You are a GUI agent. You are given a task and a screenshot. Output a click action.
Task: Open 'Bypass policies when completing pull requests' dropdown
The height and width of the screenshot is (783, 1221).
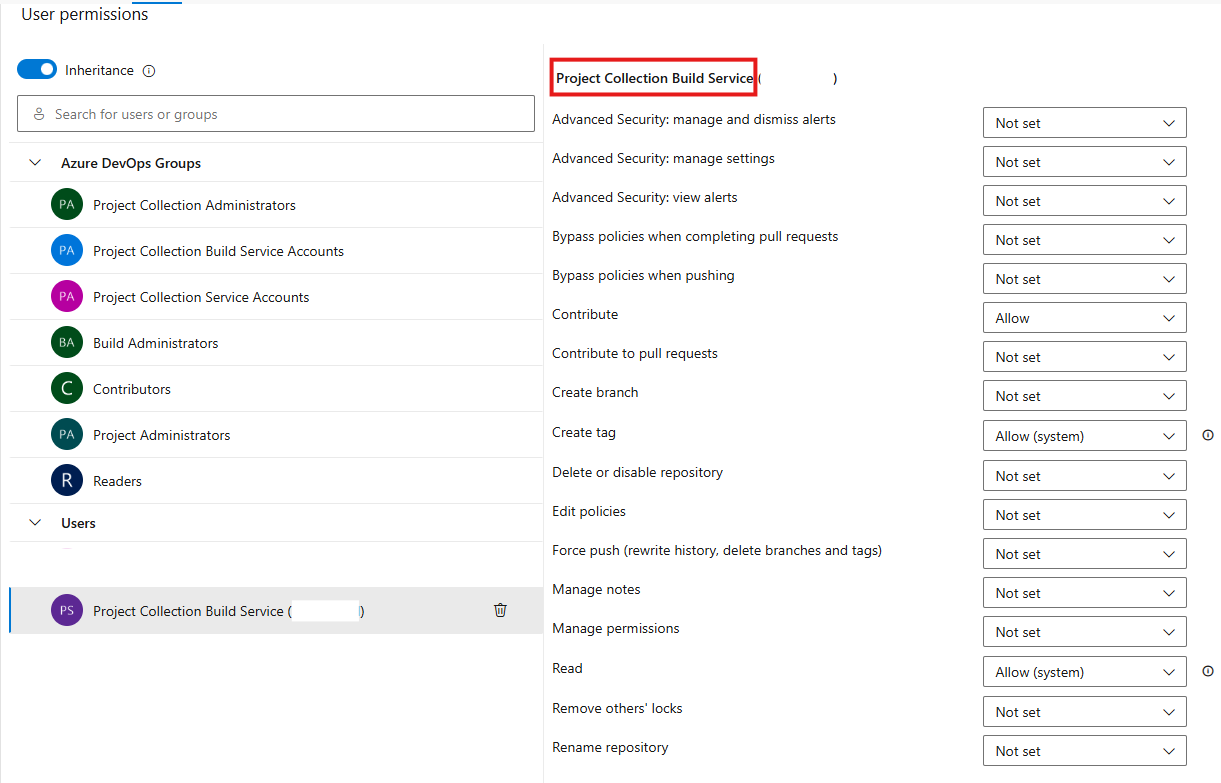coord(1085,240)
